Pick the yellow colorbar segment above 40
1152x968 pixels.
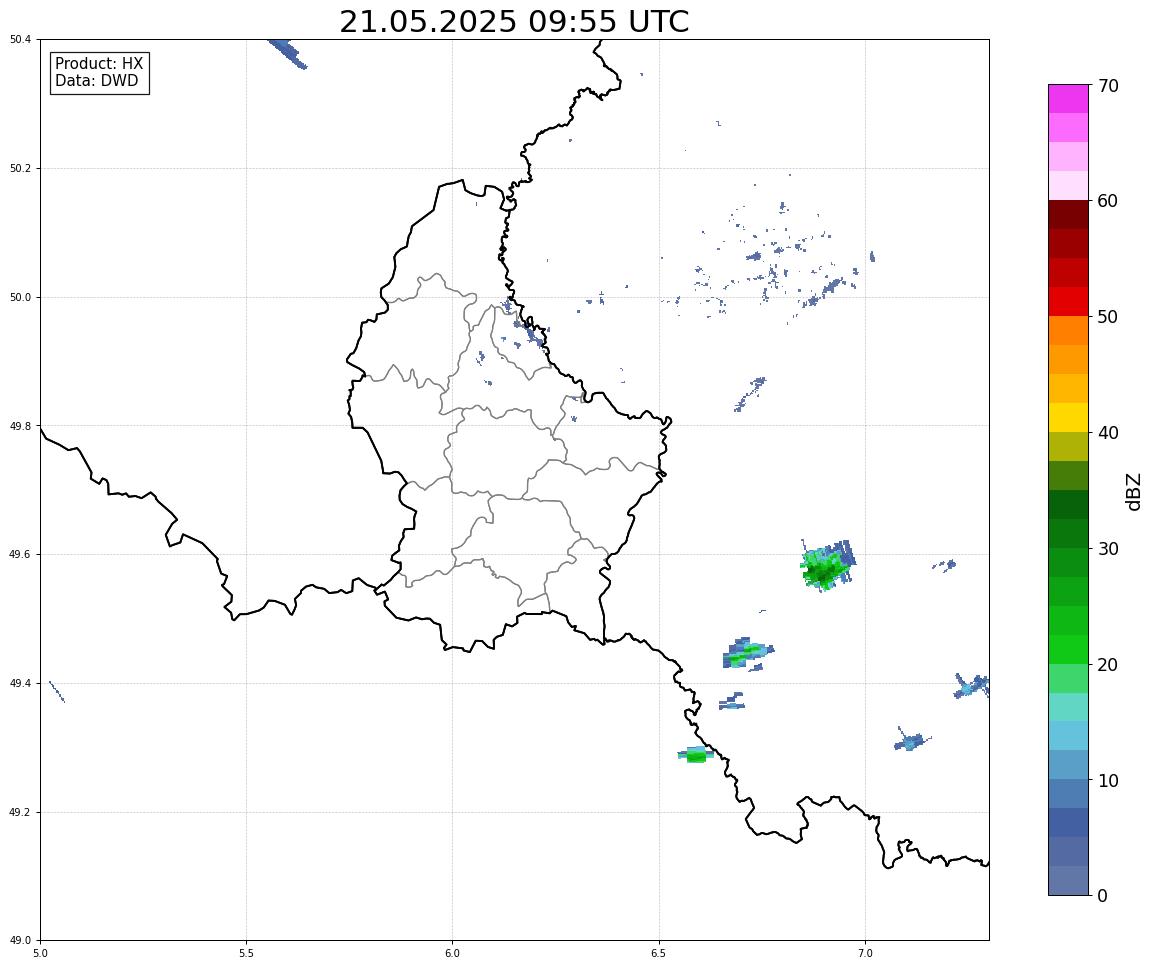point(1068,418)
